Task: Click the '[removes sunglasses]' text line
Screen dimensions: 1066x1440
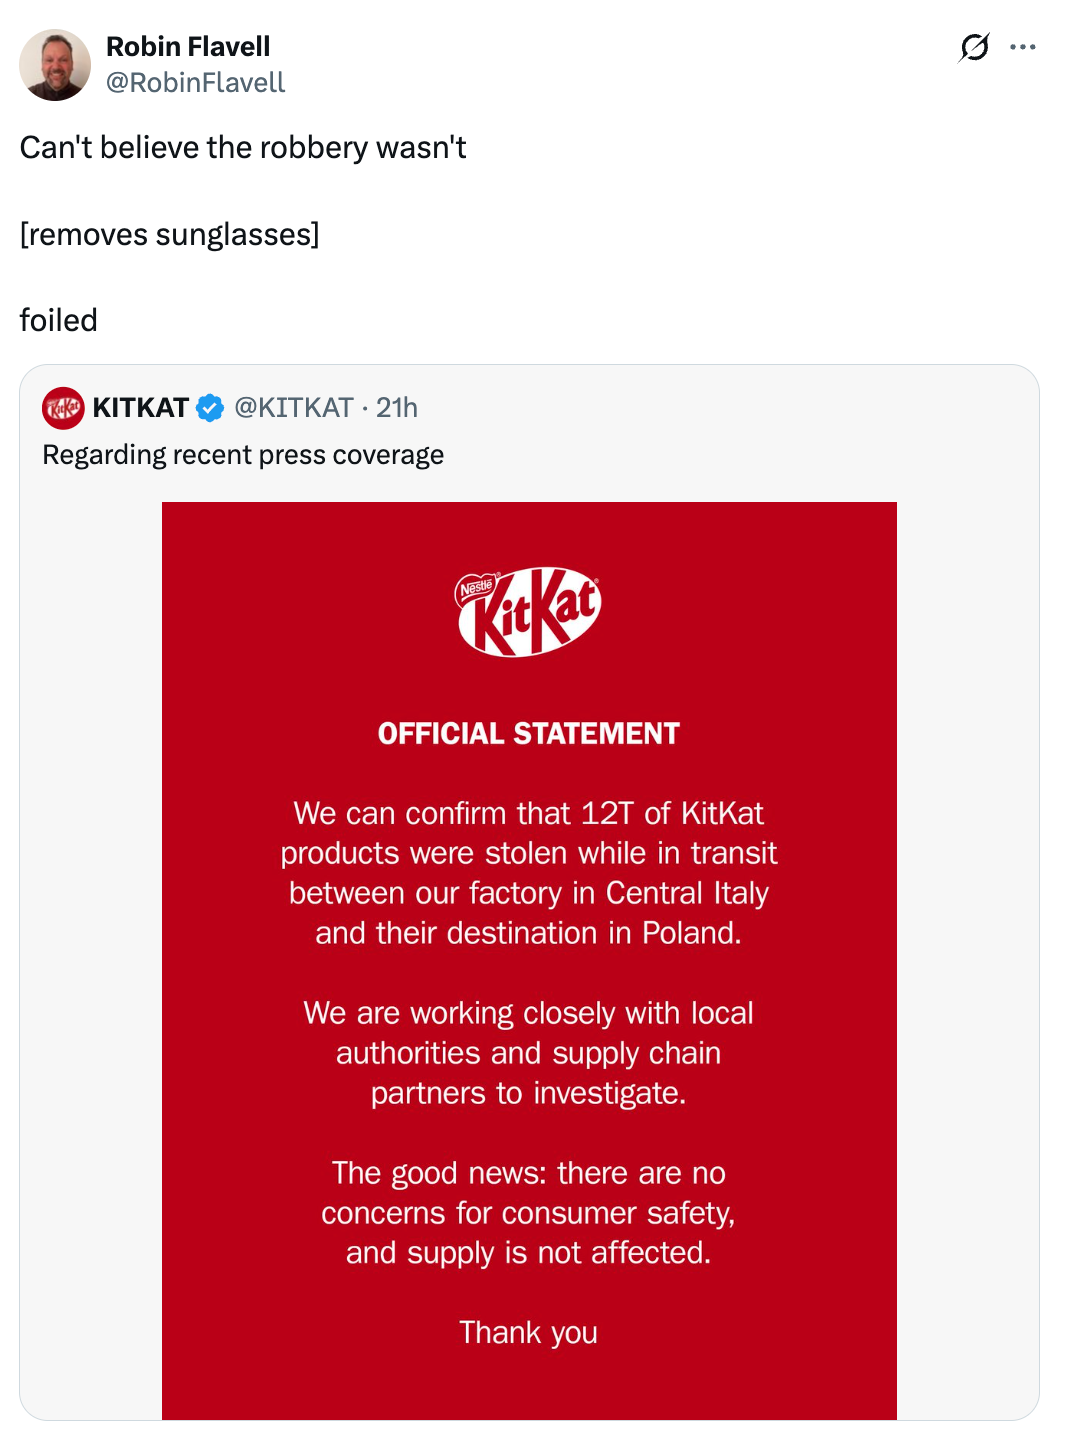Action: 169,233
